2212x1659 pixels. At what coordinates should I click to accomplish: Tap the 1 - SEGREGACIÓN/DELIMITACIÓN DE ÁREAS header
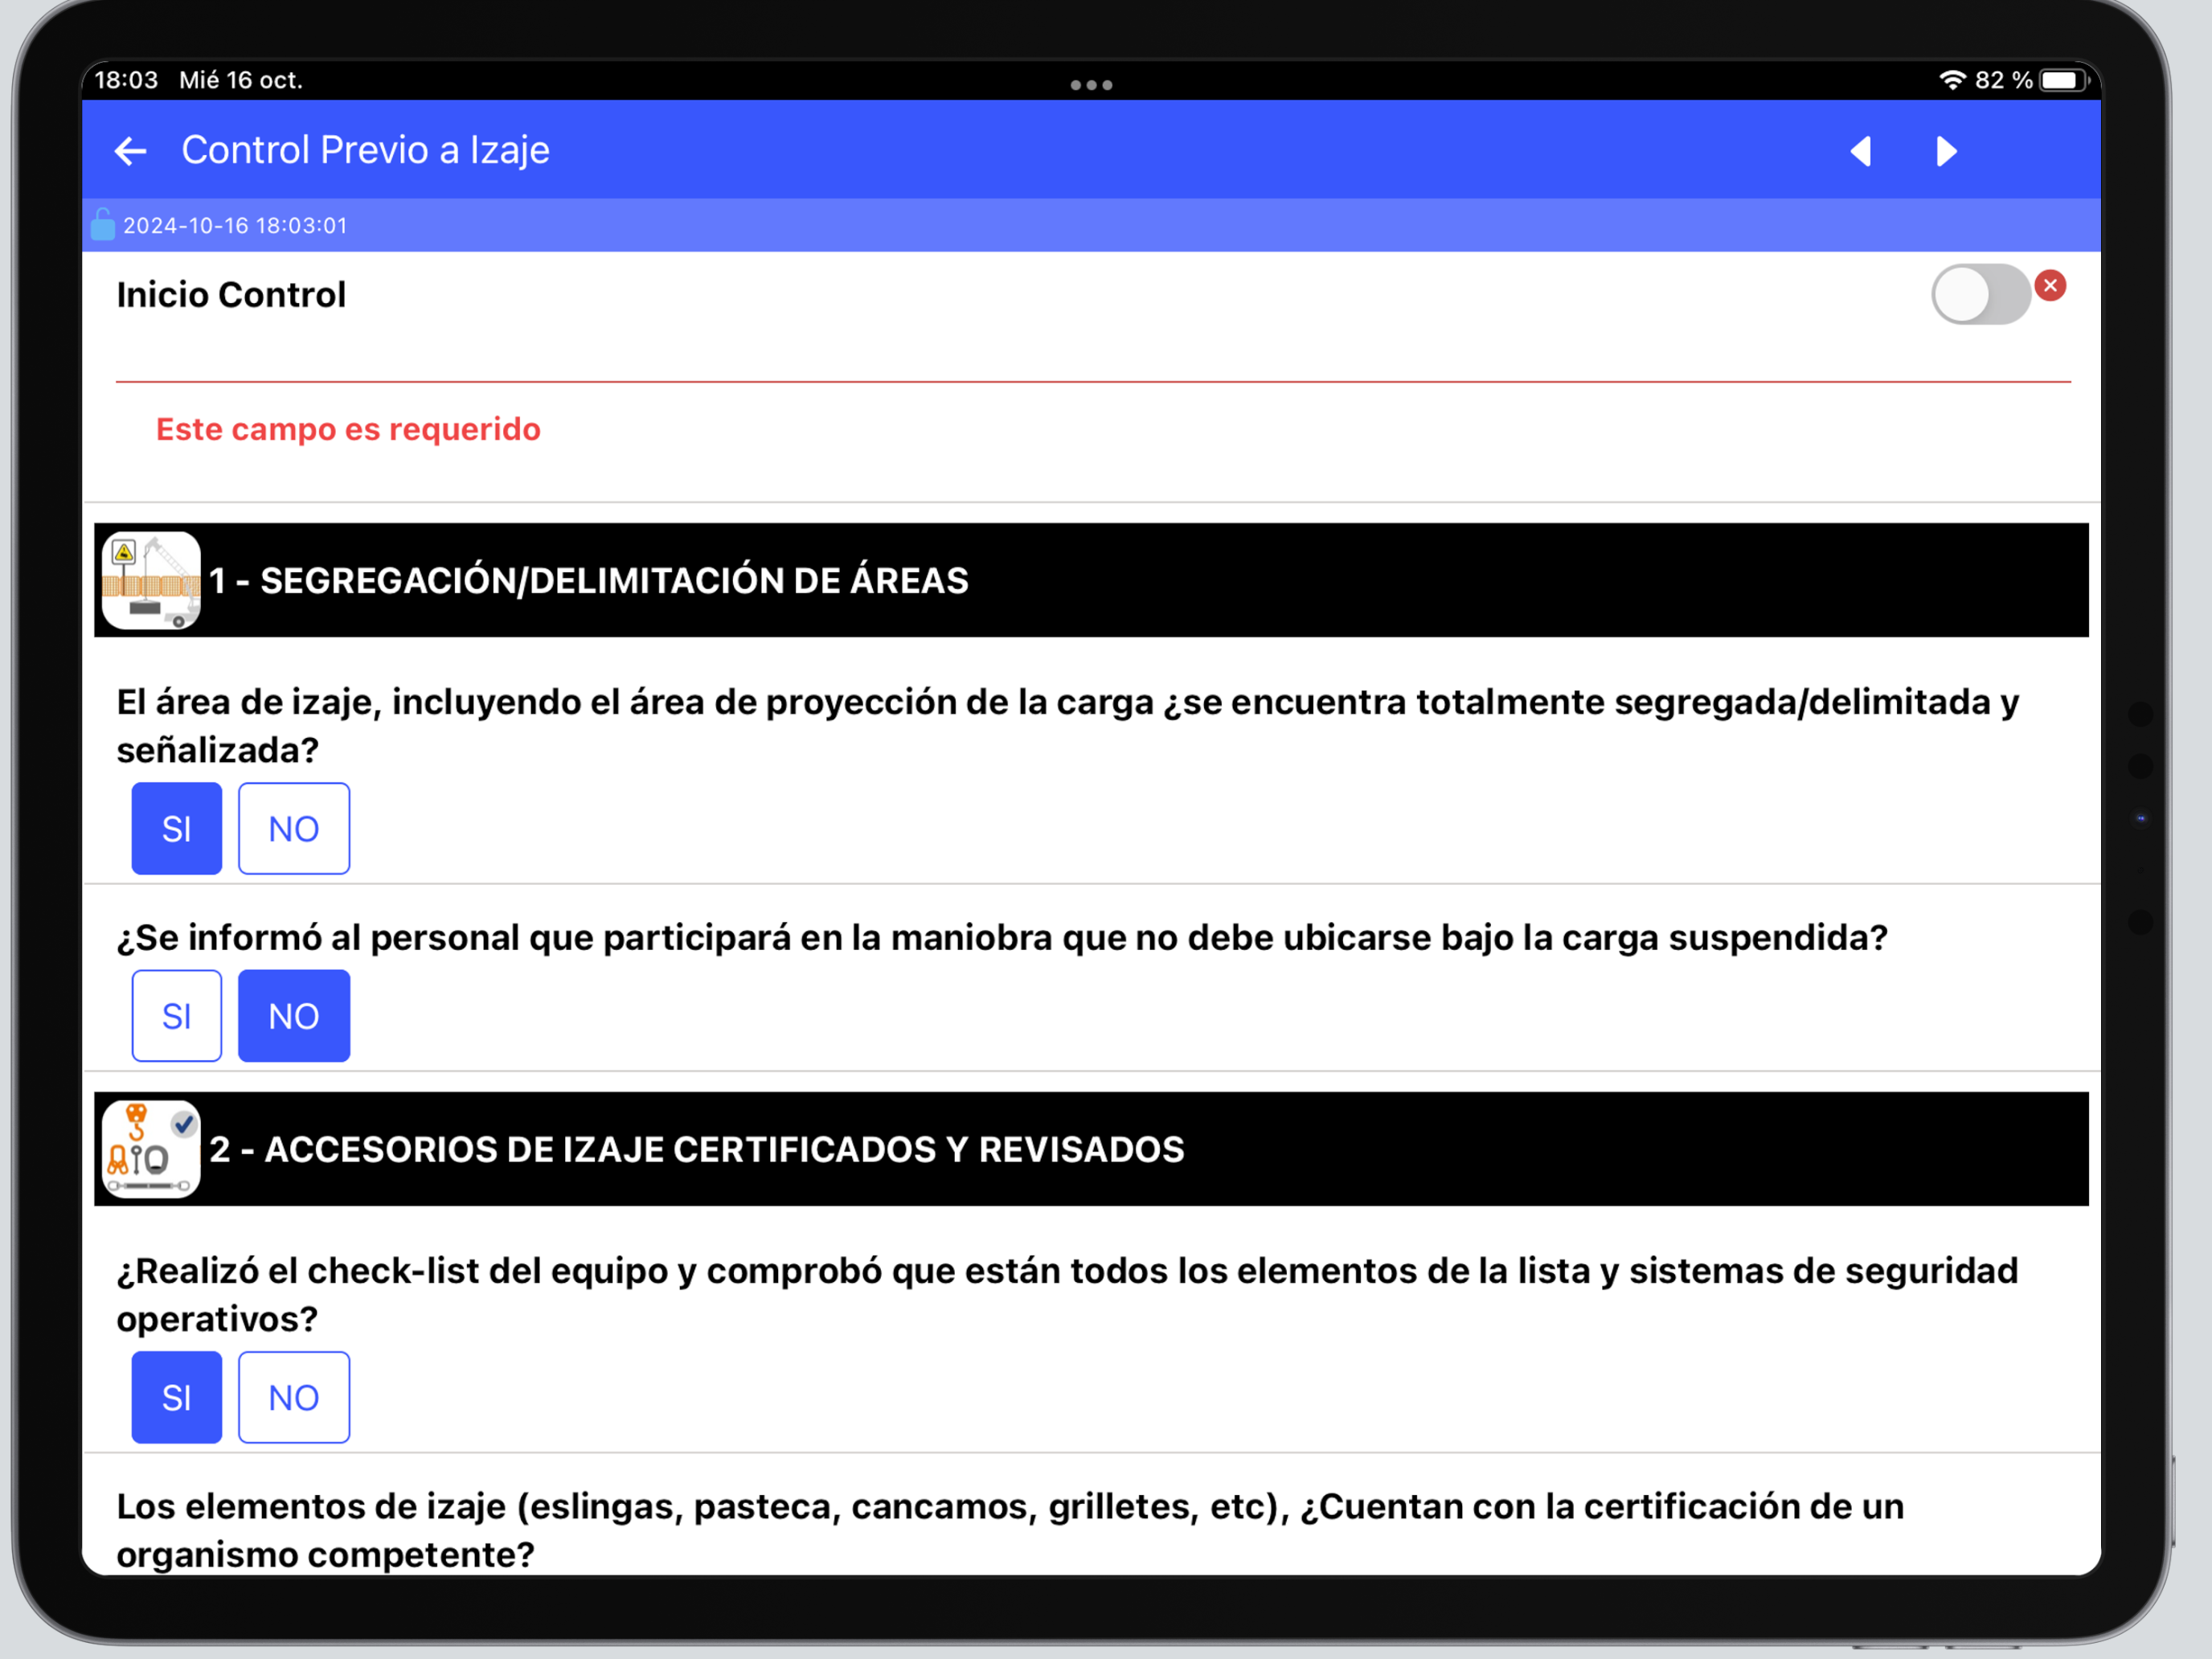pos(1091,580)
